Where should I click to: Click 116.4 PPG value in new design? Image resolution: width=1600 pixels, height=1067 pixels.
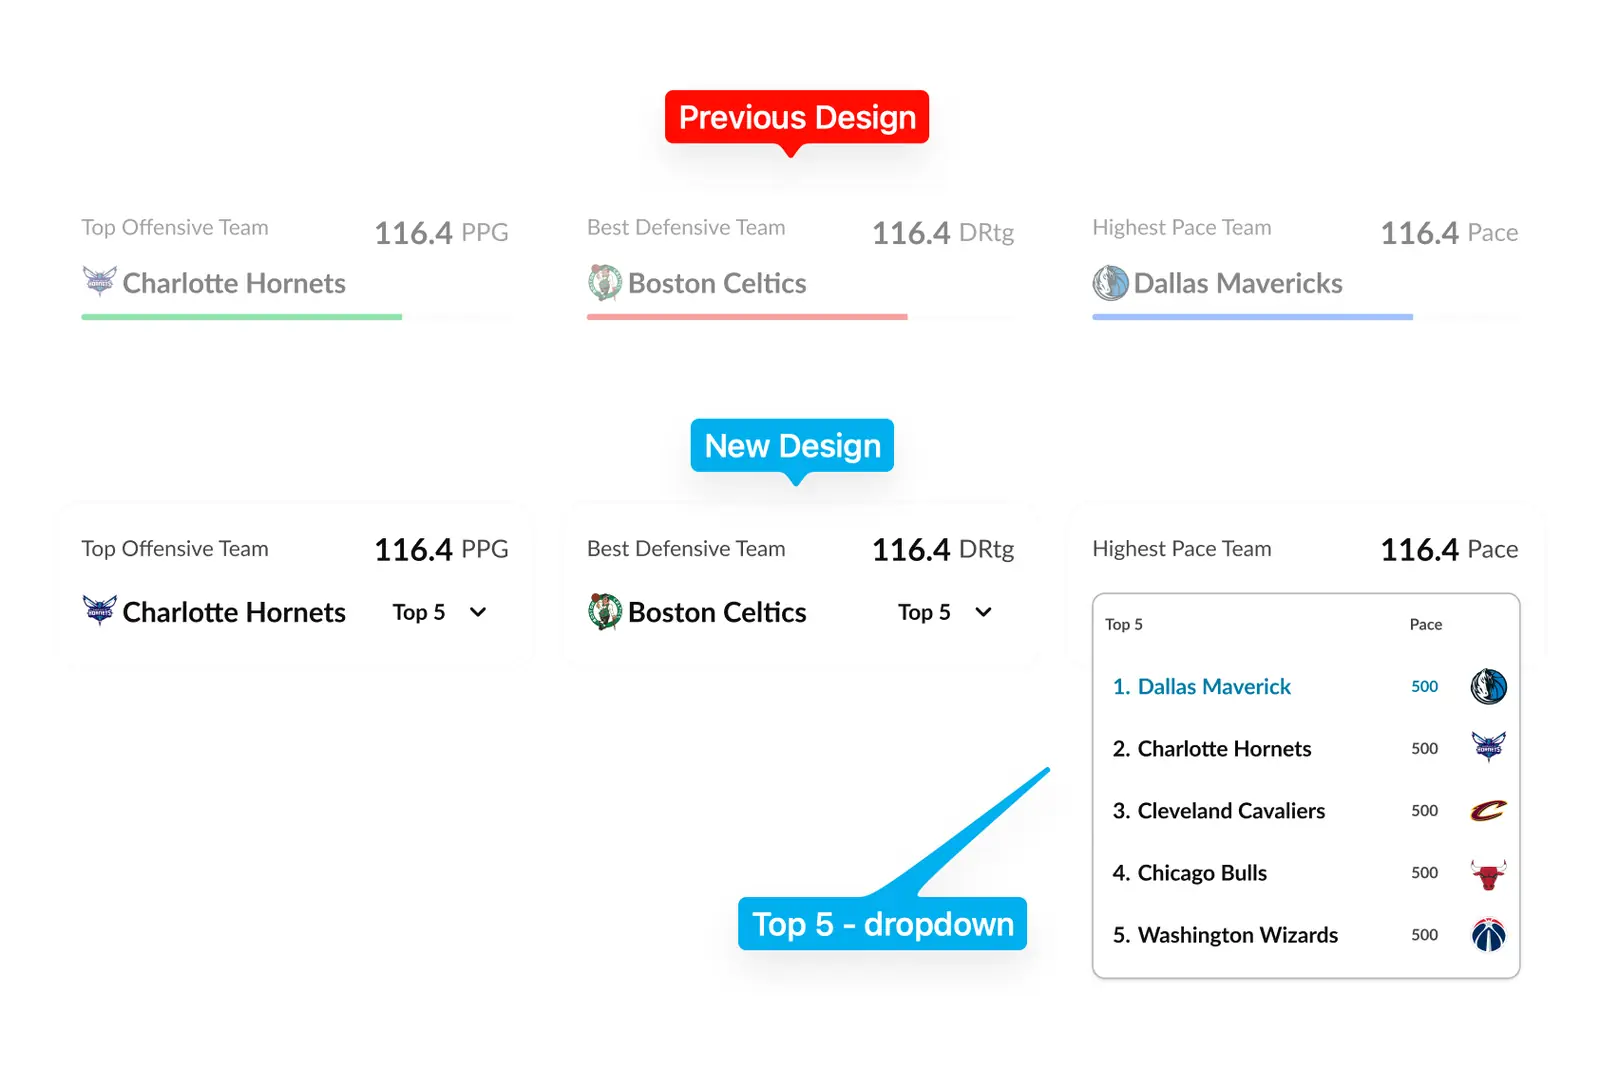pyautogui.click(x=441, y=549)
